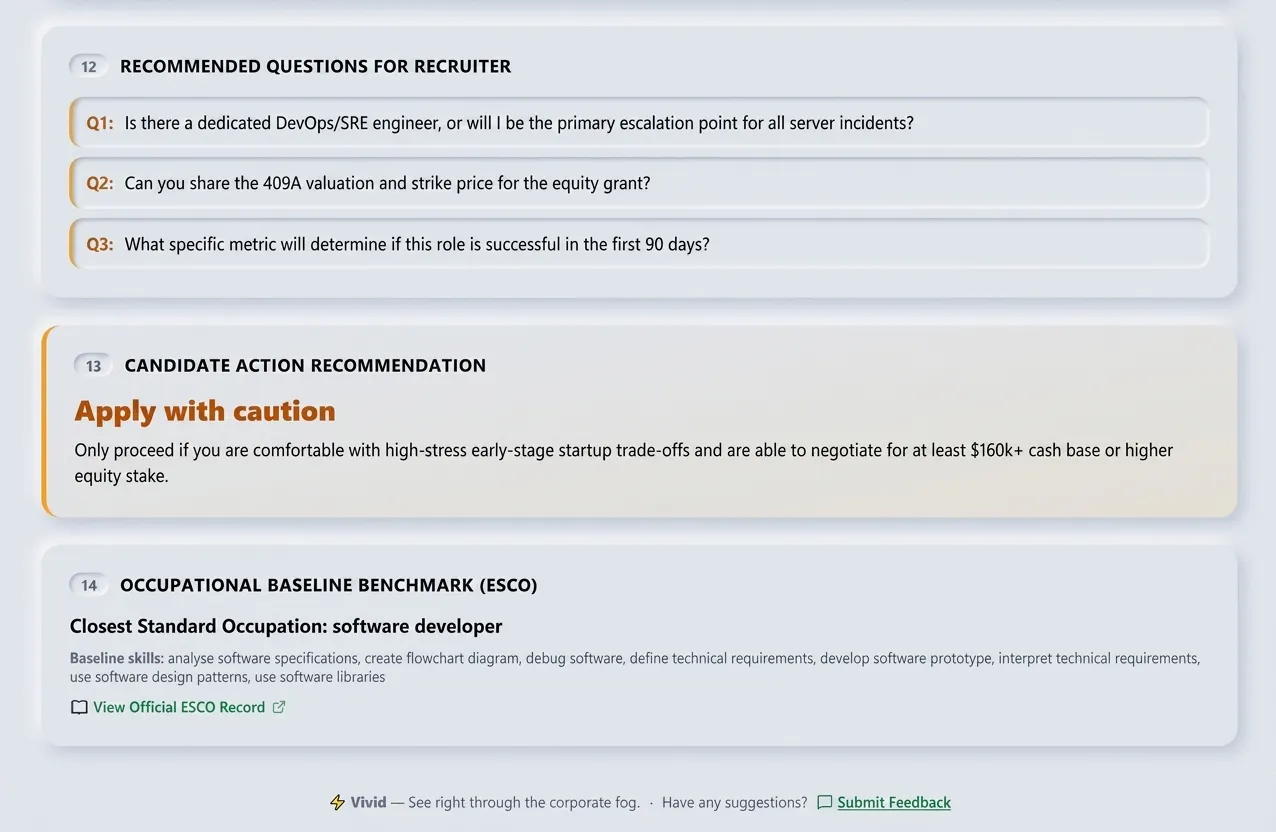Open the View Official ESCO Record link
This screenshot has height=832, width=1276.
[179, 707]
